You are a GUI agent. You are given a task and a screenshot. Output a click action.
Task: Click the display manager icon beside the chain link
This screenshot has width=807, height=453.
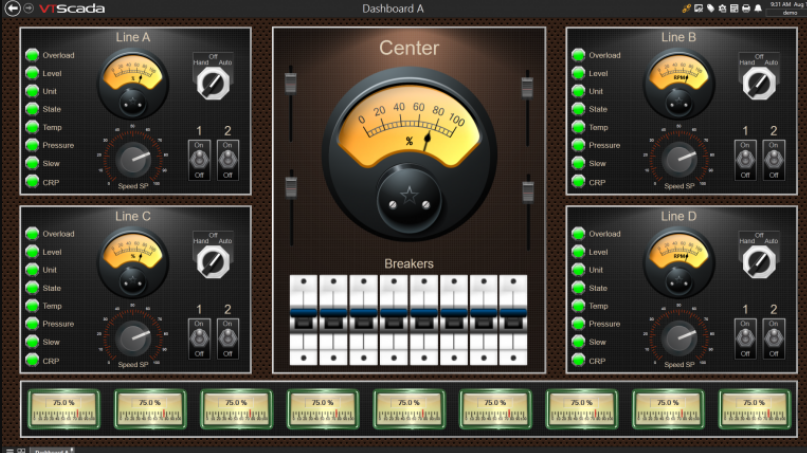698,8
